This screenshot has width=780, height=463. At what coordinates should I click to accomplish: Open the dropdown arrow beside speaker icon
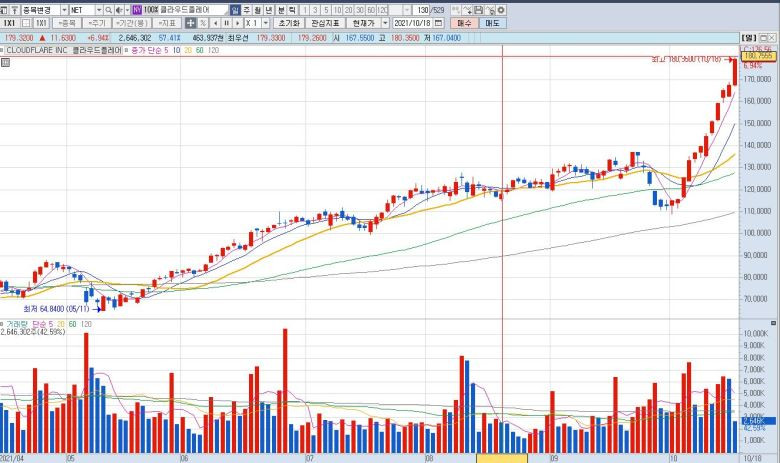(127, 10)
